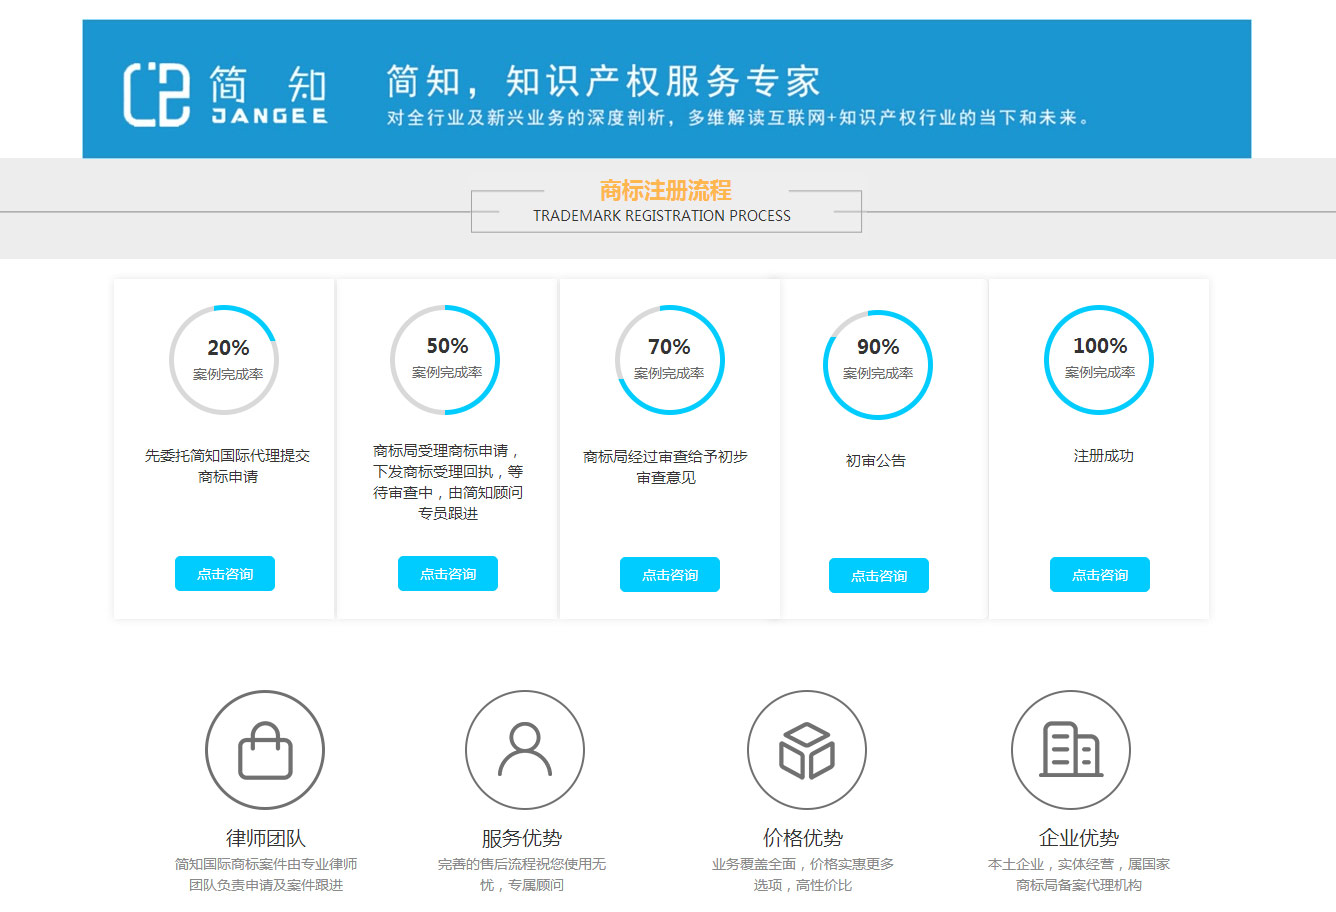Screen dimensions: 1336x912
Task: Click the 简知，知识产权服务专家 banner title
Action: tap(603, 81)
